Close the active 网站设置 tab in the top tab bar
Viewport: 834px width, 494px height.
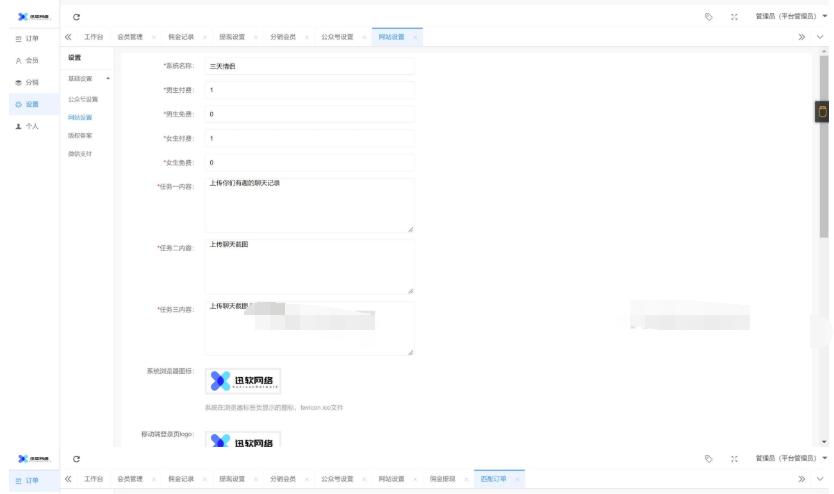tap(415, 37)
